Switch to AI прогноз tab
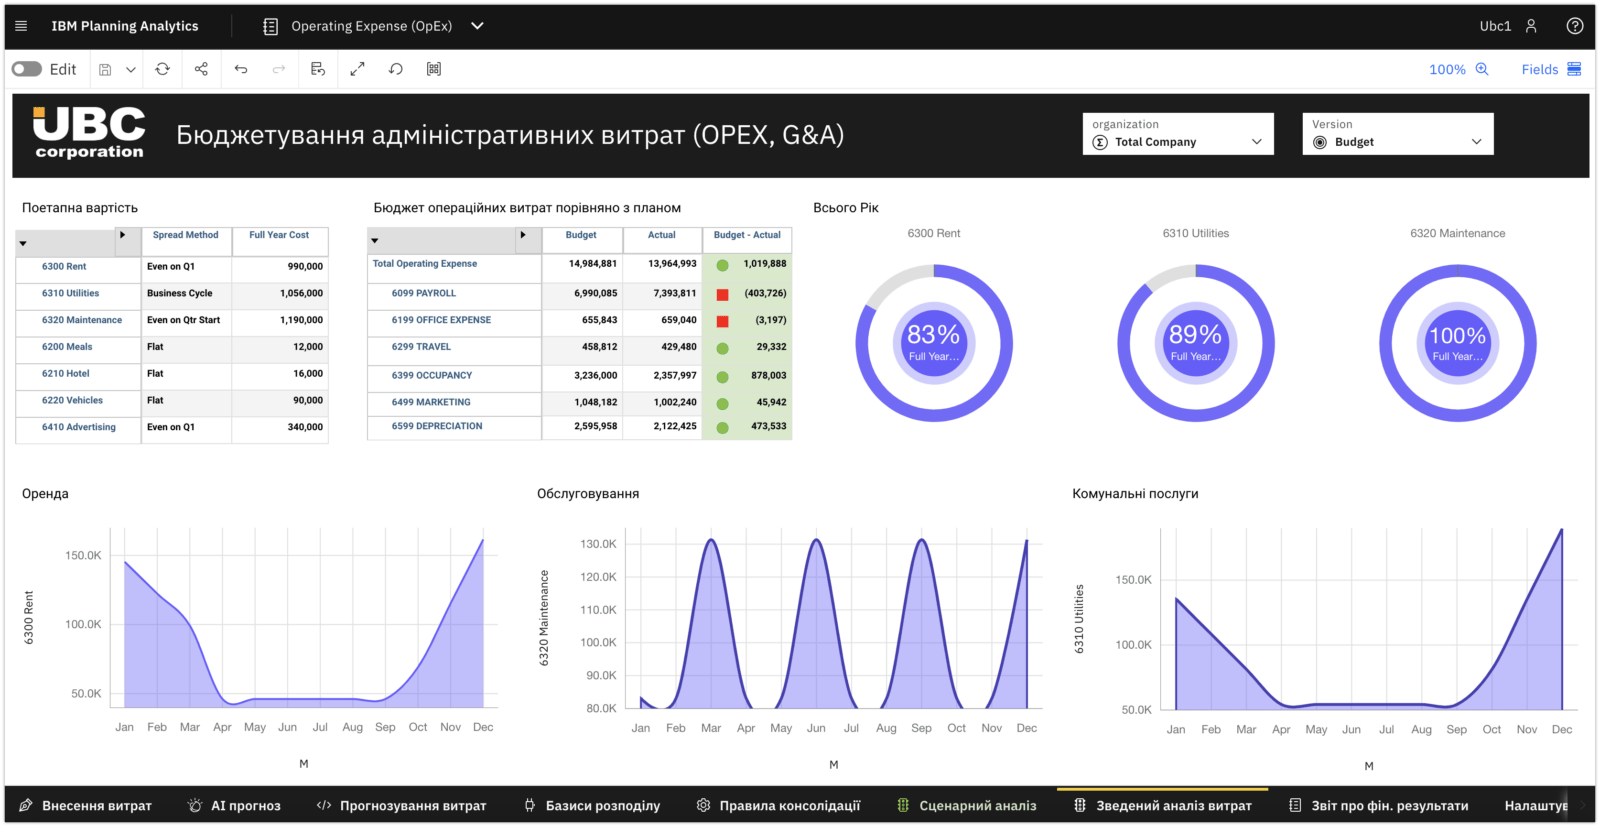This screenshot has height=827, width=1600. point(234,805)
